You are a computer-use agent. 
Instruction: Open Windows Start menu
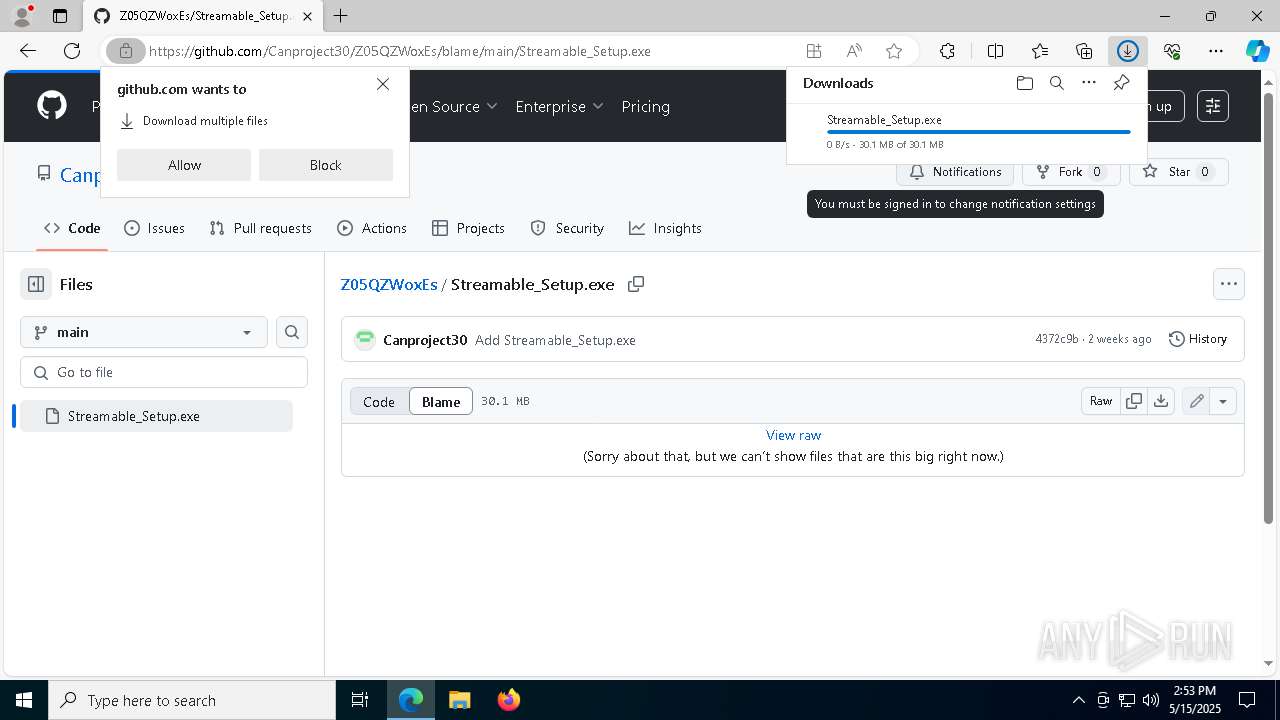coord(24,700)
